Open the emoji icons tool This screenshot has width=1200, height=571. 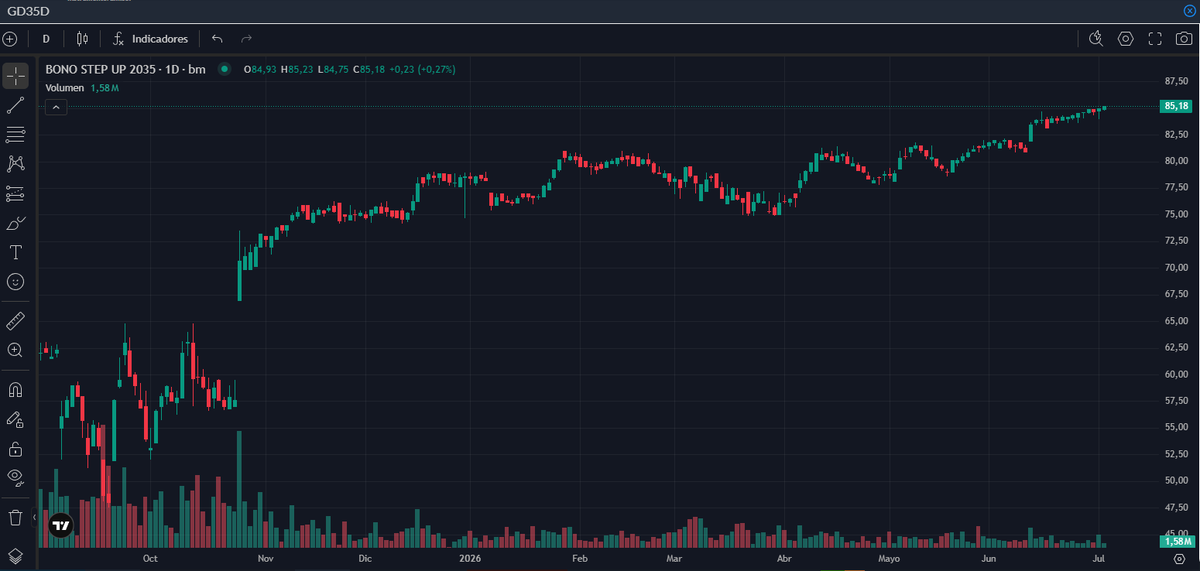pos(15,282)
